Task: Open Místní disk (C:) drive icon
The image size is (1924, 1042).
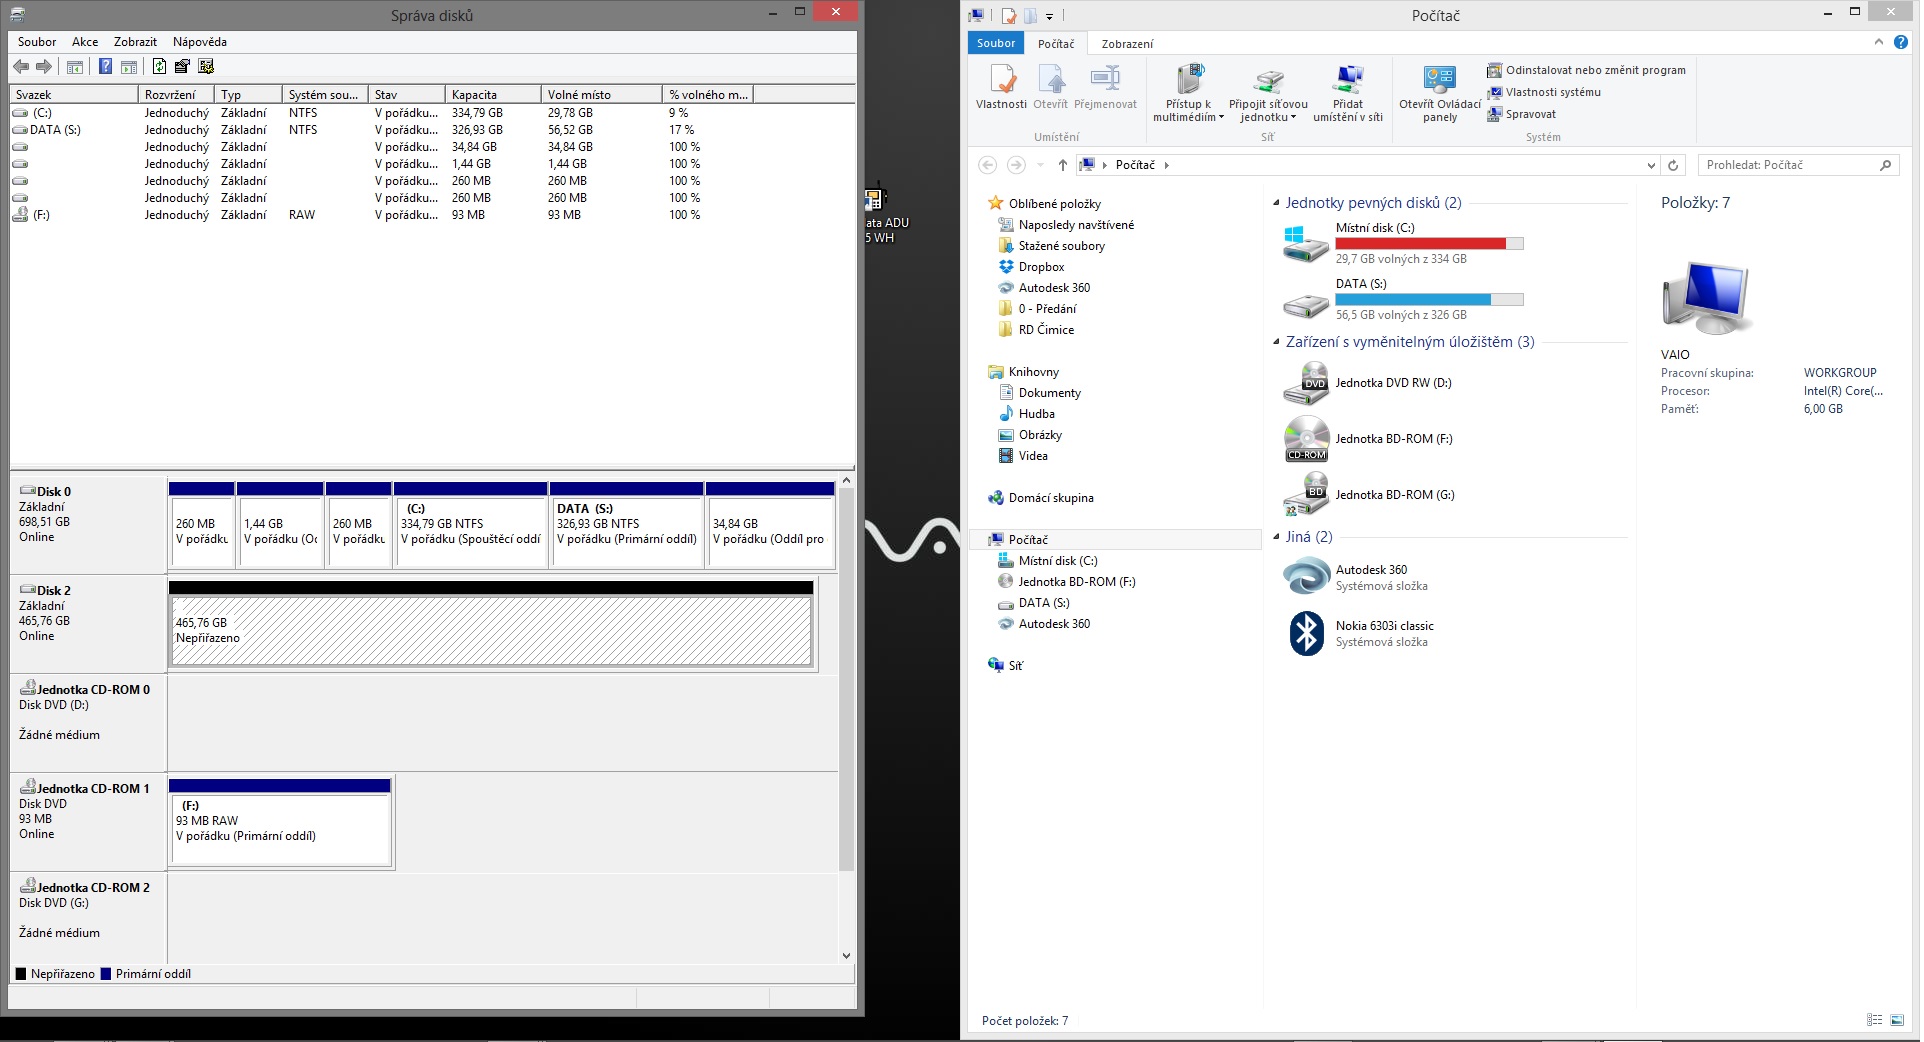Action: coord(1305,243)
